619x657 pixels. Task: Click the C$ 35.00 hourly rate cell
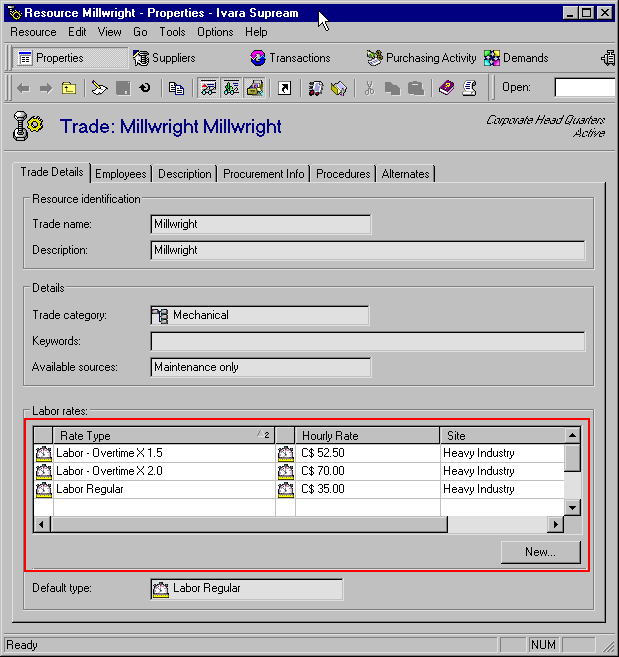coord(368,489)
